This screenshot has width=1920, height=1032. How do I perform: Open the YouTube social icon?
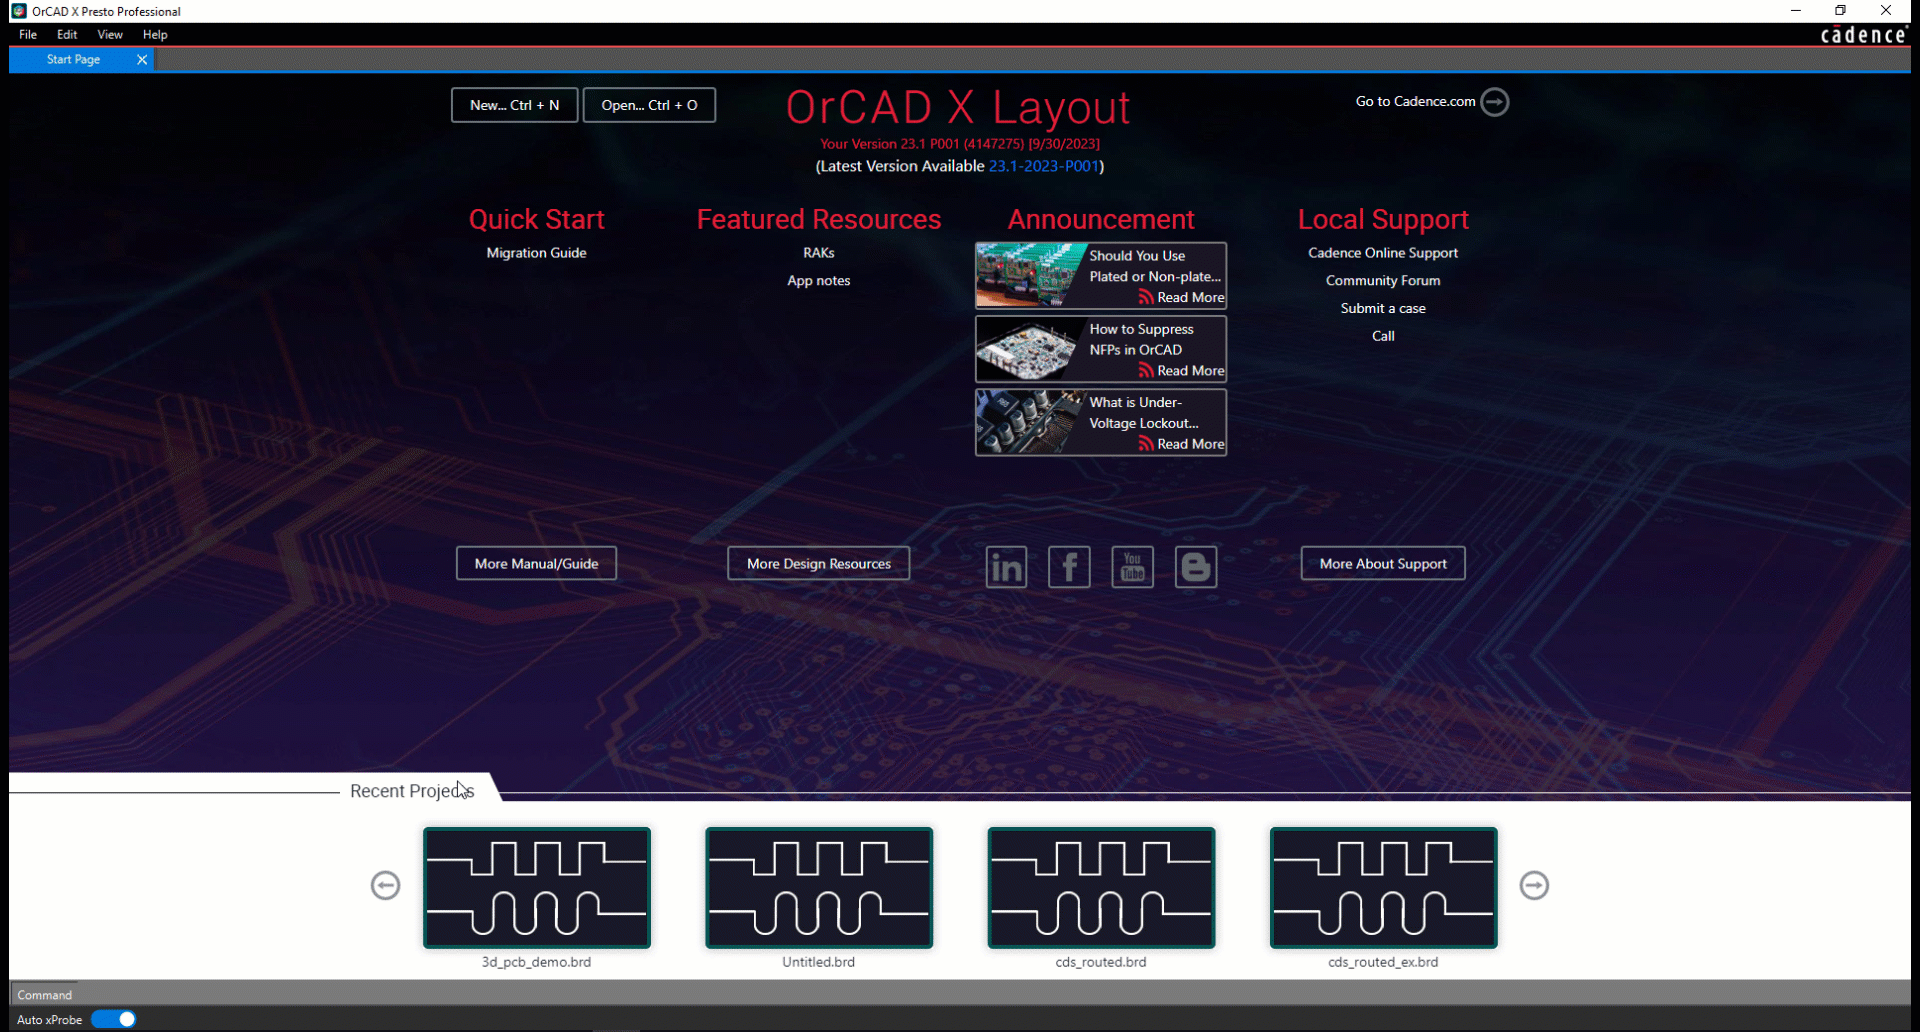1132,567
